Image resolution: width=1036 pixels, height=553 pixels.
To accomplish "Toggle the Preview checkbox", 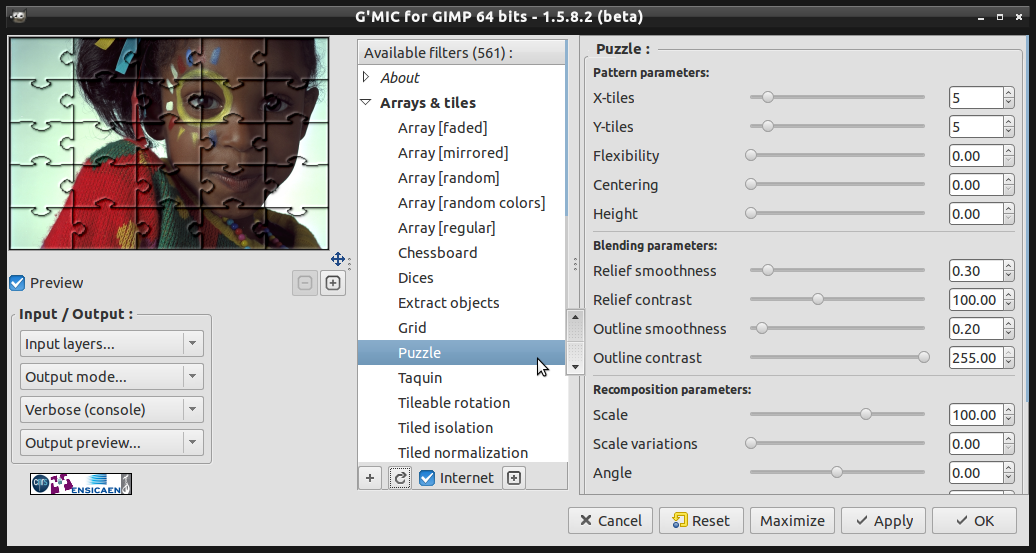I will [17, 283].
